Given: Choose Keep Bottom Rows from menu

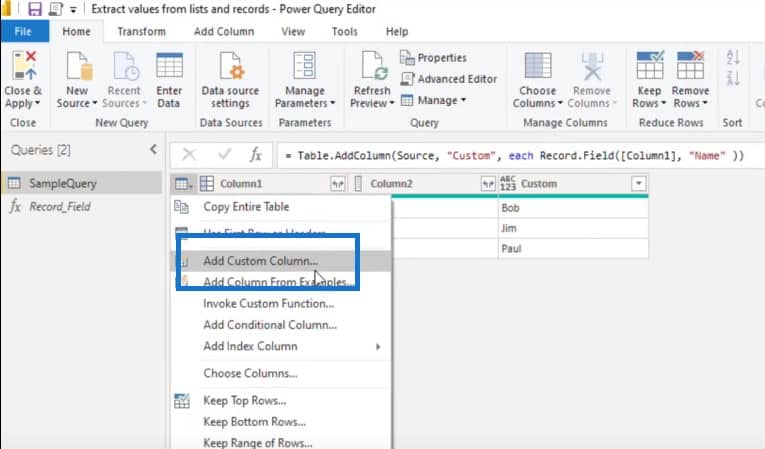Looking at the screenshot, I should click(x=281, y=422).
